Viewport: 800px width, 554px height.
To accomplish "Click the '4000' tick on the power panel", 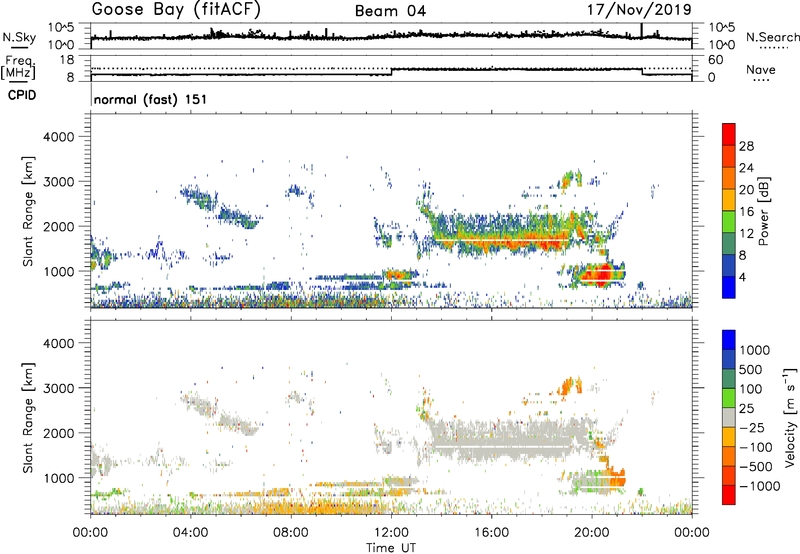I will pyautogui.click(x=58, y=137).
